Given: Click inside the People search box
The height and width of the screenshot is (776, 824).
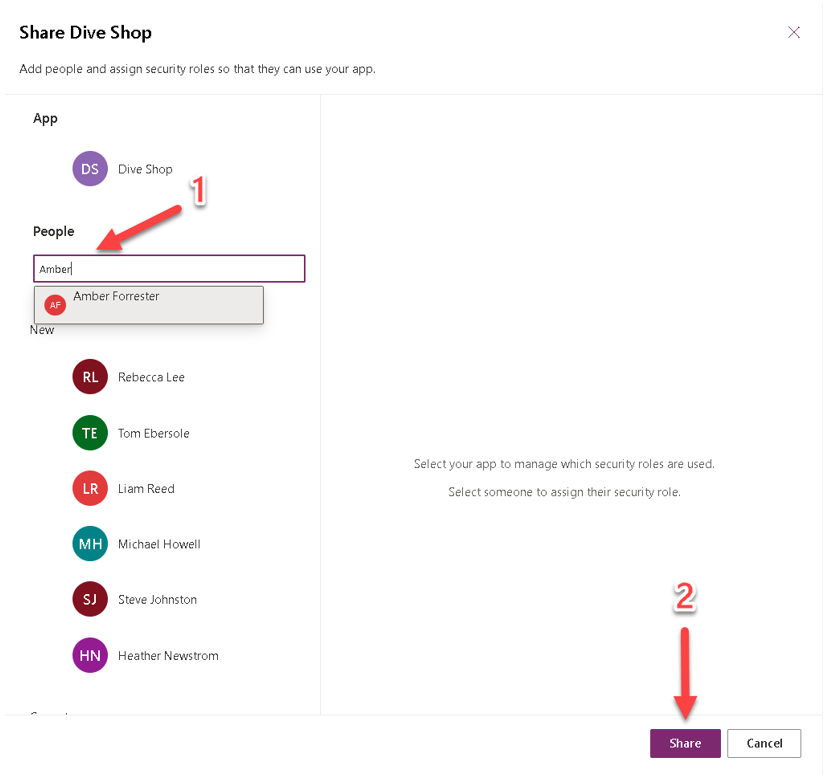Looking at the screenshot, I should coord(168,268).
